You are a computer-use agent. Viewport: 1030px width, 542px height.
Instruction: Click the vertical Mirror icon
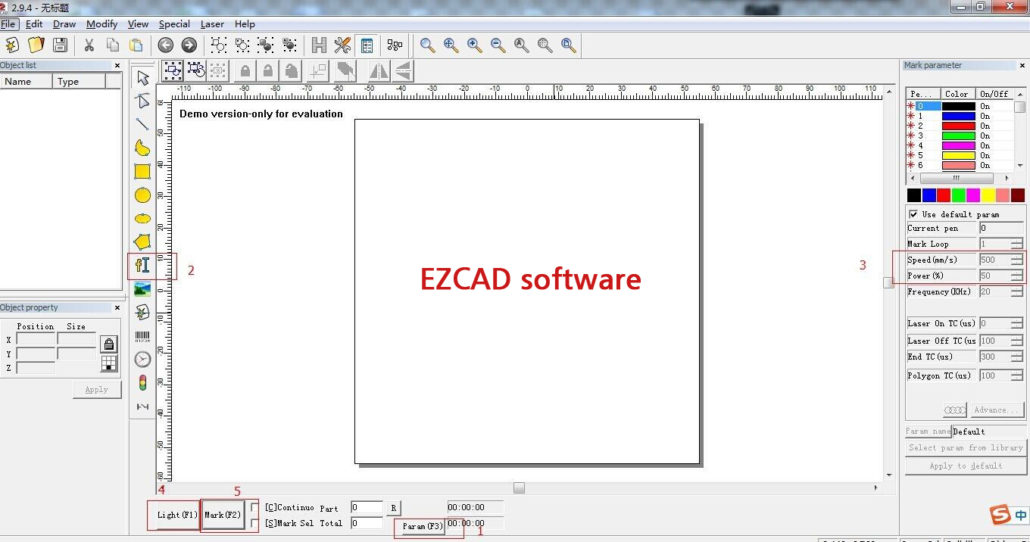pyautogui.click(x=403, y=70)
